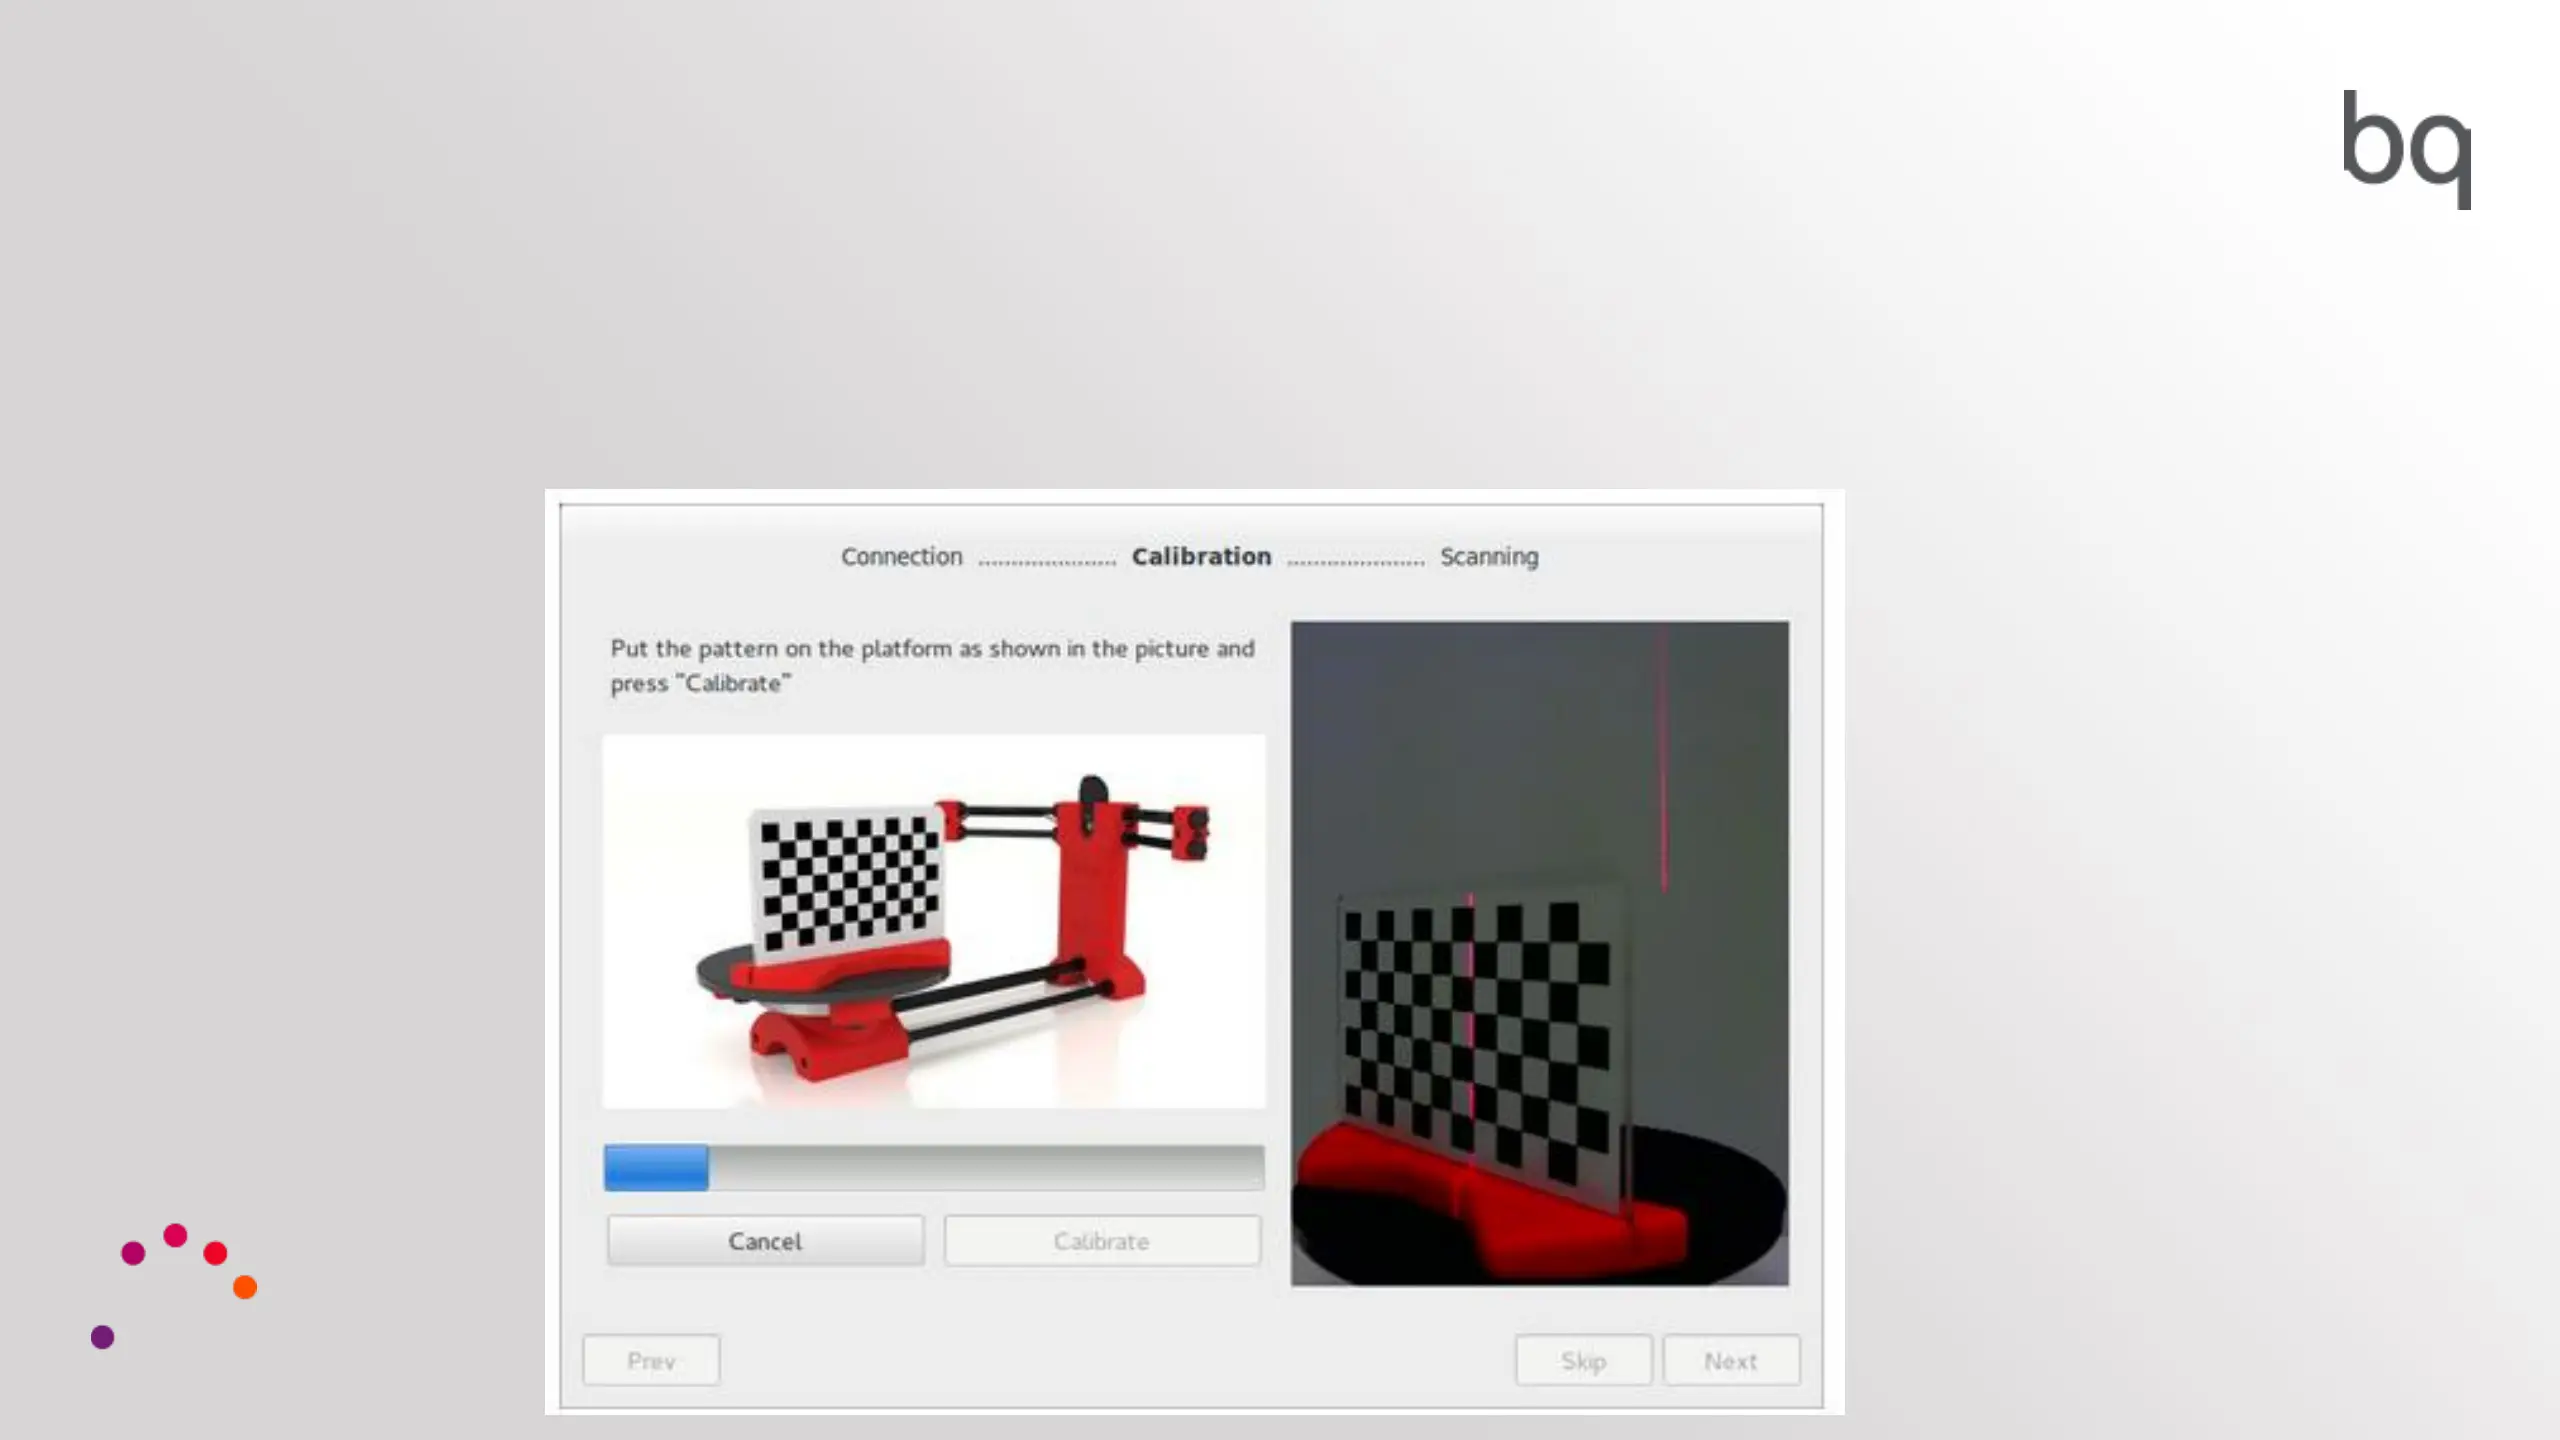Jump to the Scanning wizard step
The width and height of the screenshot is (2560, 1440).
point(1488,557)
